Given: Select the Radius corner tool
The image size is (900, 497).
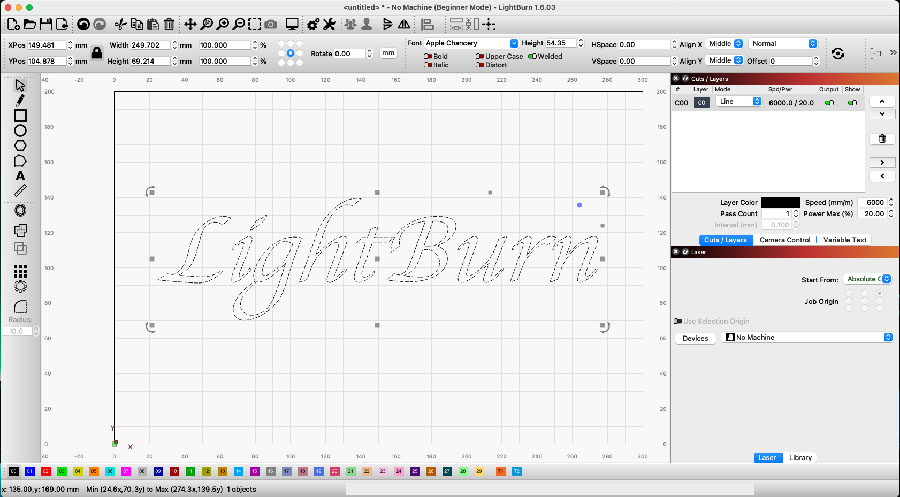Looking at the screenshot, I should (x=20, y=306).
